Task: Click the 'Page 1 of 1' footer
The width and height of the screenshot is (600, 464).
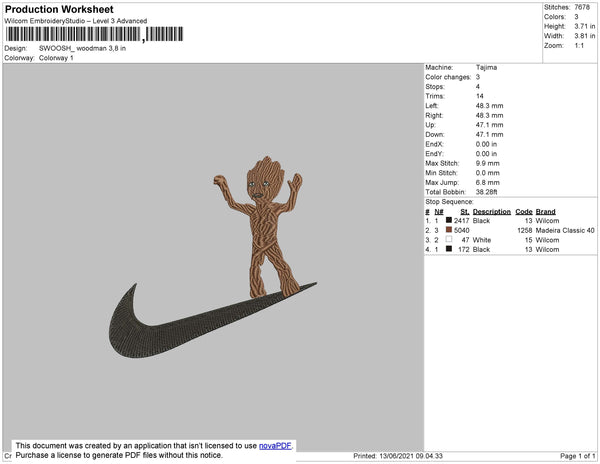Action: (577, 456)
